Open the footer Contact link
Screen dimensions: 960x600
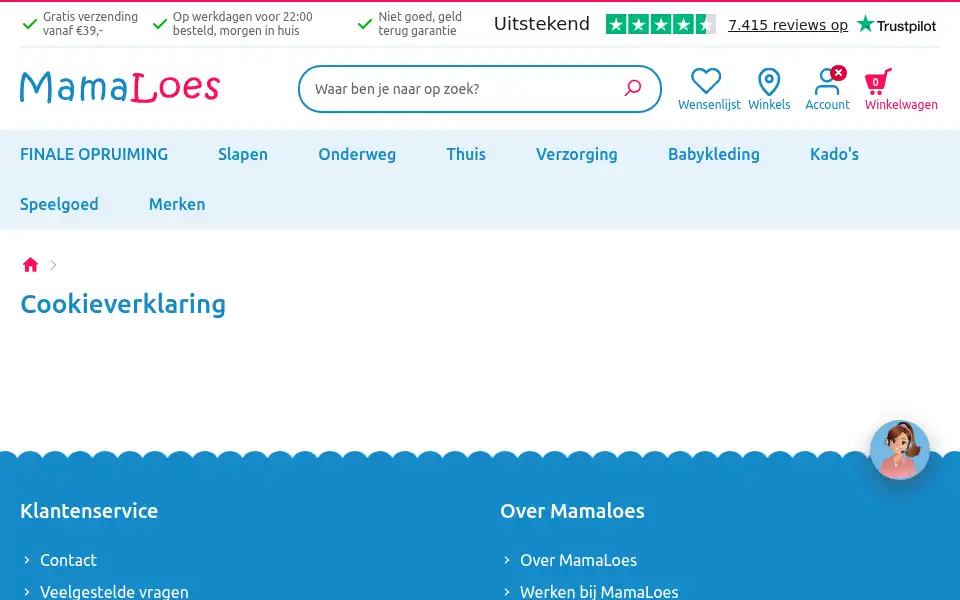69,560
